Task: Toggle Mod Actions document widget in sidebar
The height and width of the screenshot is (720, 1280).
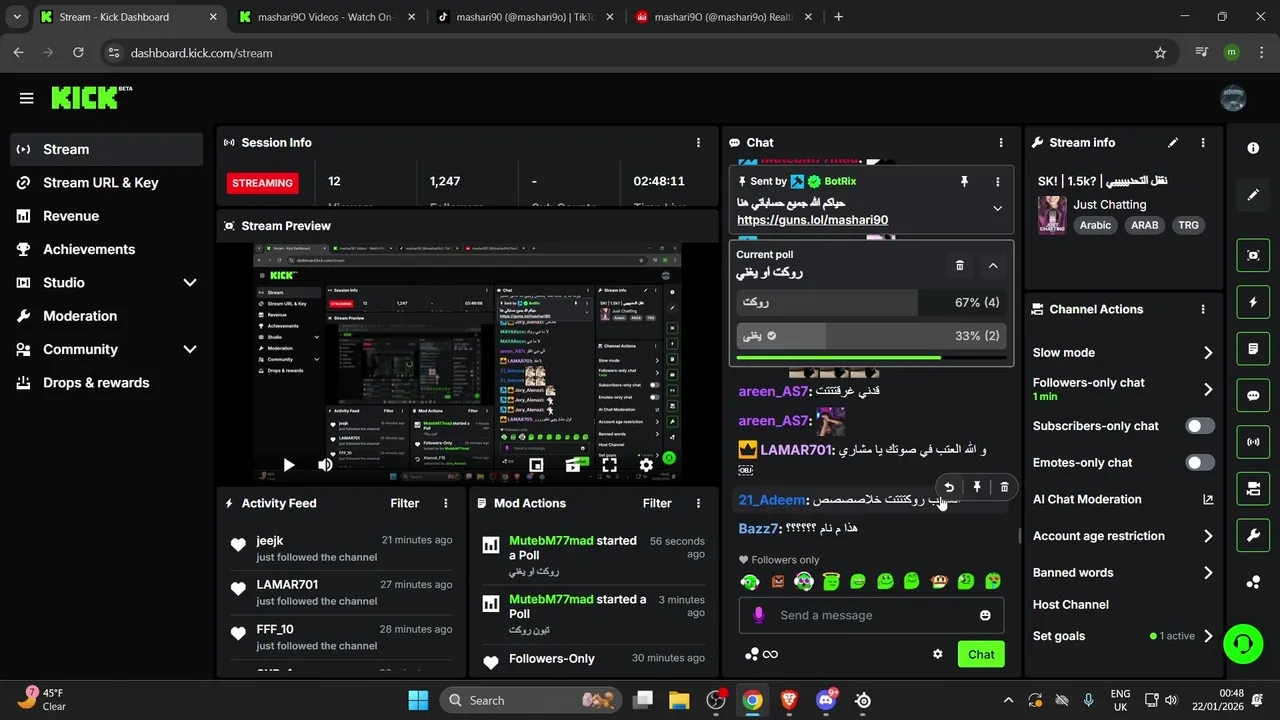Action: pyautogui.click(x=1253, y=349)
